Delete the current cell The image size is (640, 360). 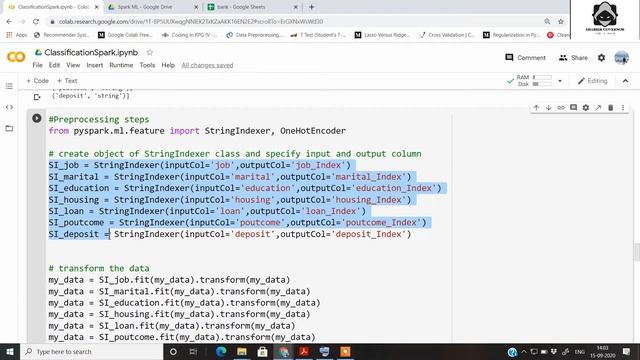pos(611,107)
